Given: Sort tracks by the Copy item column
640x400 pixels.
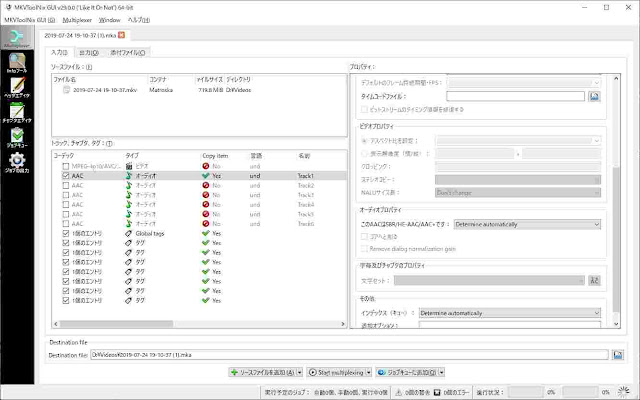Looking at the screenshot, I should tap(215, 156).
